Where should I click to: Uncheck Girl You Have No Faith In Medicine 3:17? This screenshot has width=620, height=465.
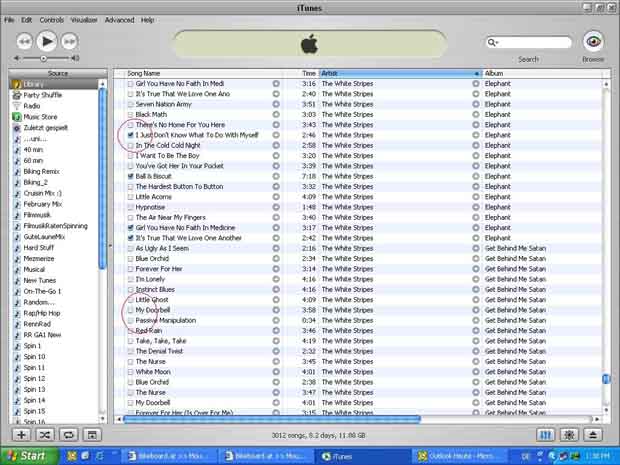click(130, 227)
